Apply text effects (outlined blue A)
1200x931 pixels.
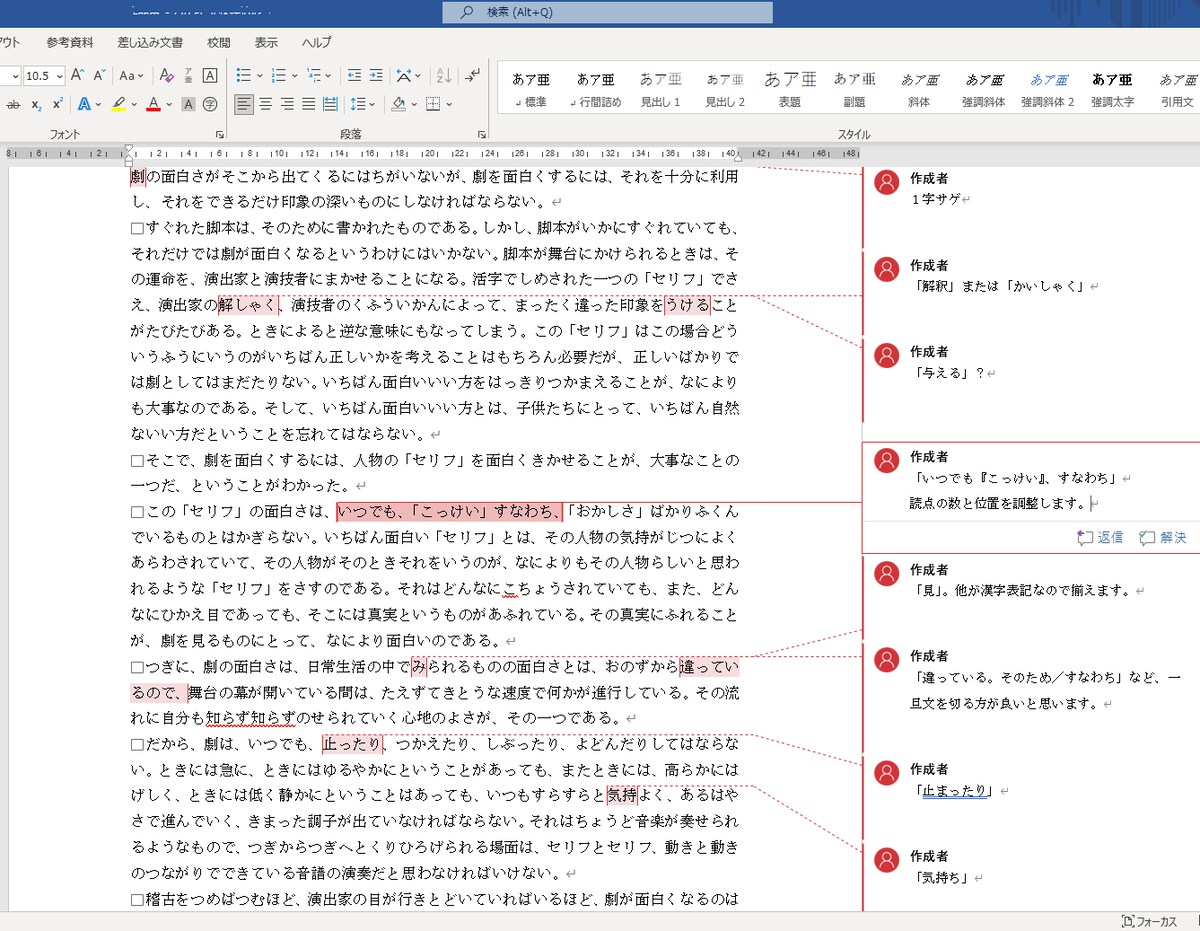click(84, 104)
